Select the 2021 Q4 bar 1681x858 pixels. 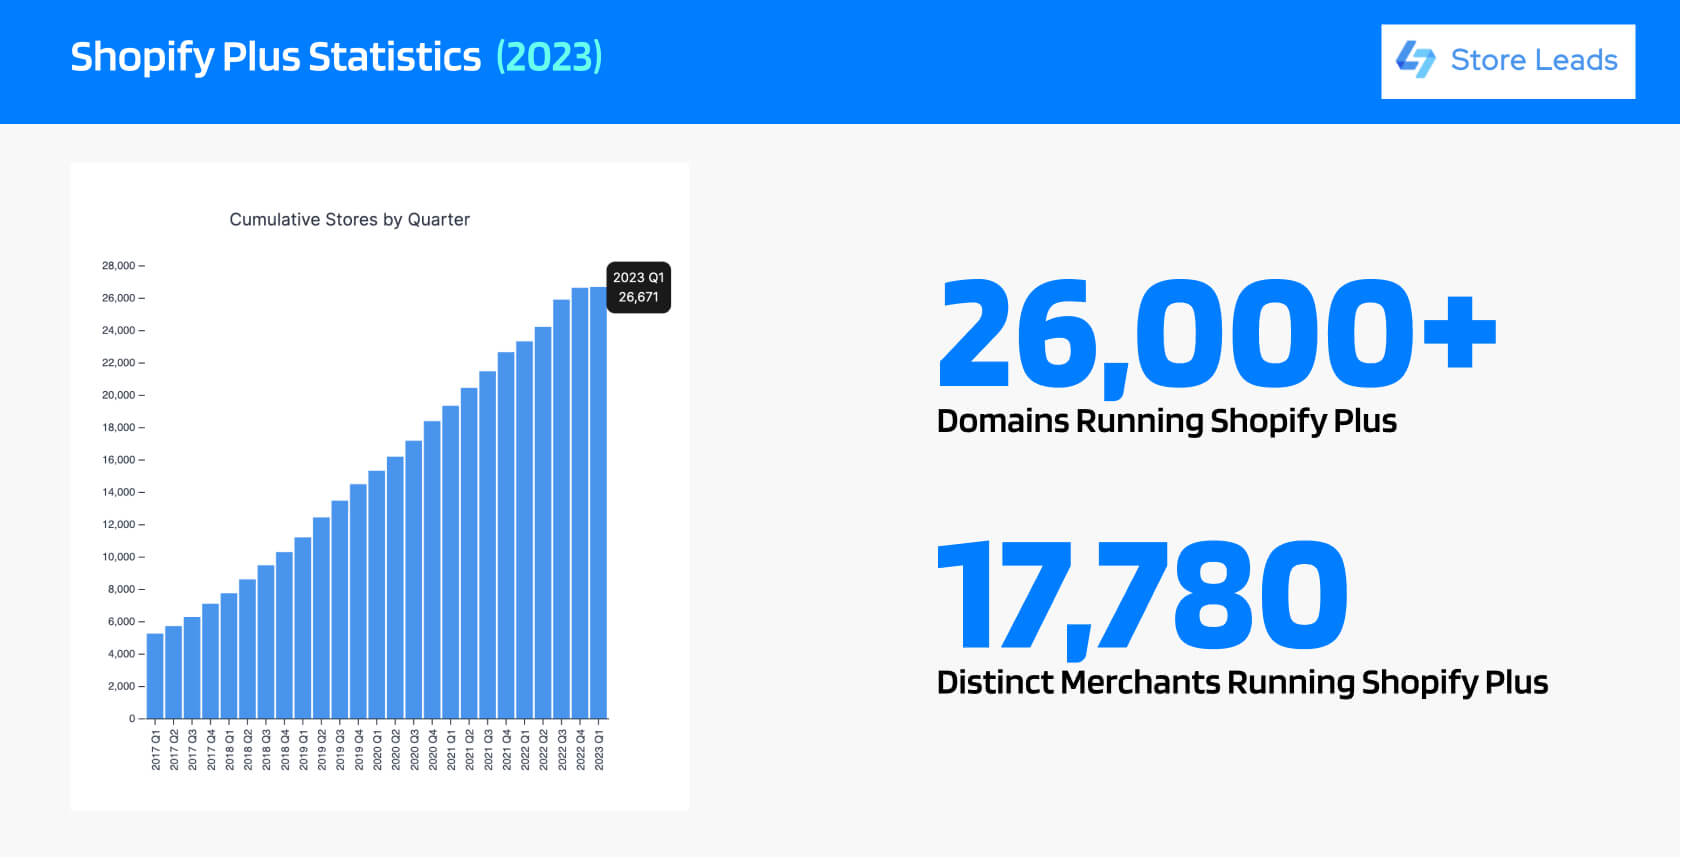tap(506, 535)
